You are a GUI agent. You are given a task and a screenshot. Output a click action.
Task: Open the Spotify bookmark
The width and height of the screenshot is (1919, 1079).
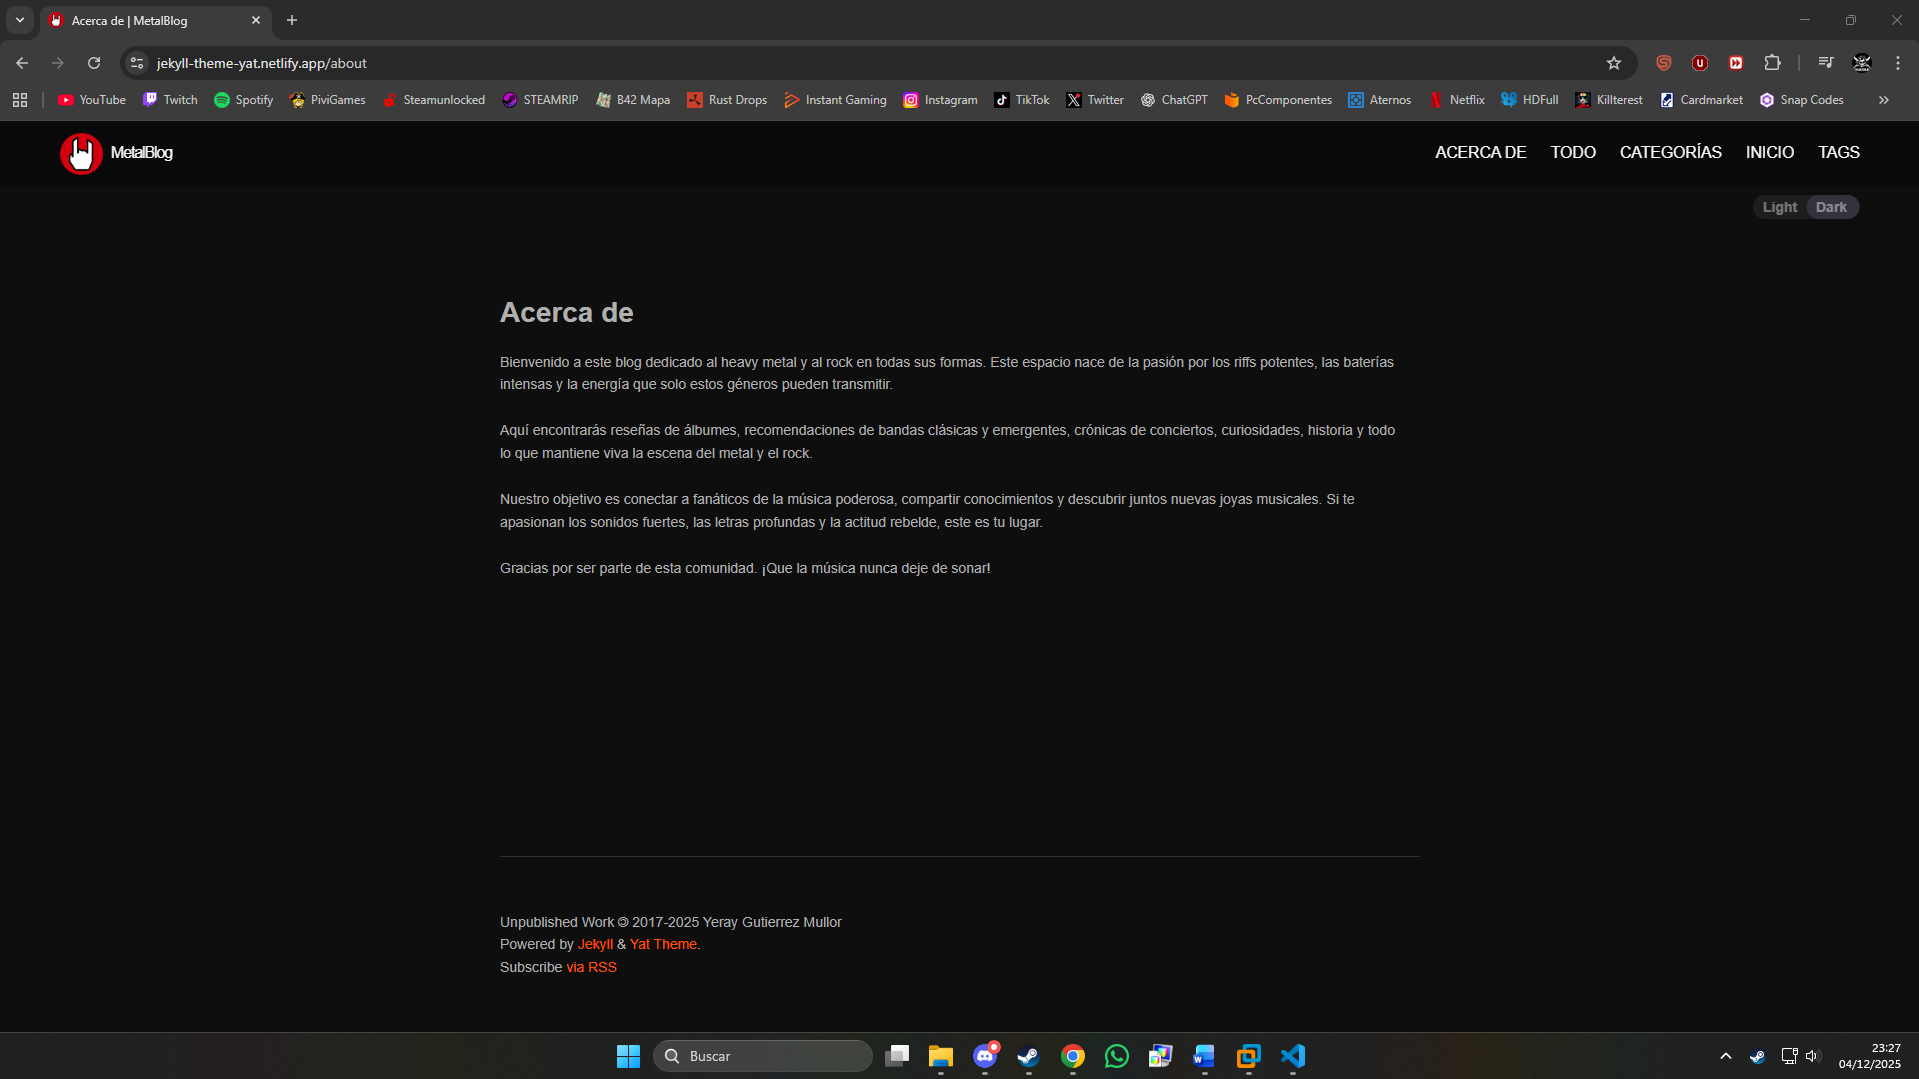pyautogui.click(x=243, y=100)
